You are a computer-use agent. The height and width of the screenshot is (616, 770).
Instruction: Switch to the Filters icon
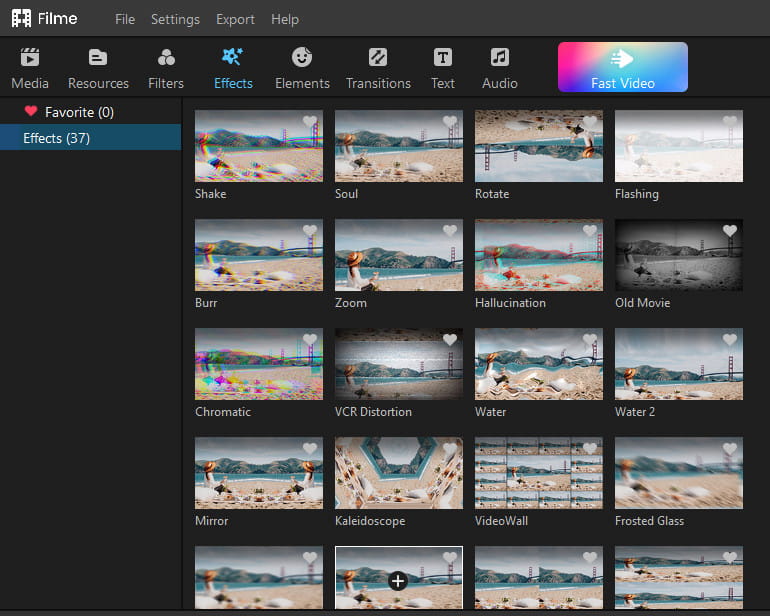[166, 58]
